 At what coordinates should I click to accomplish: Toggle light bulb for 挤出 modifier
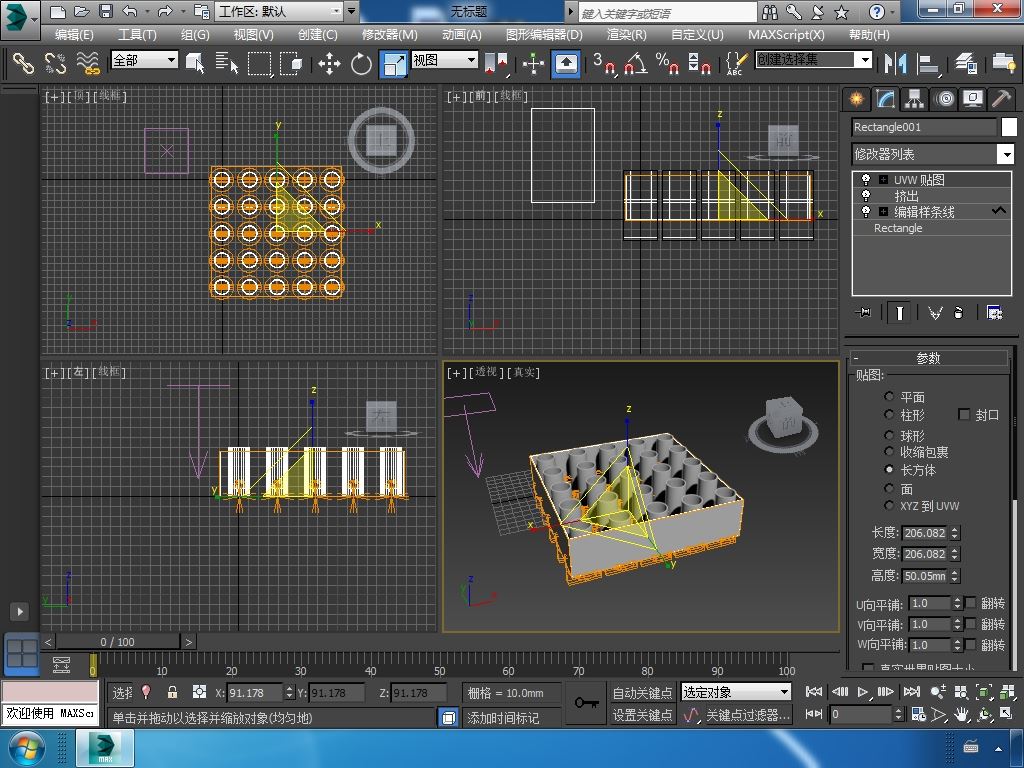865,196
